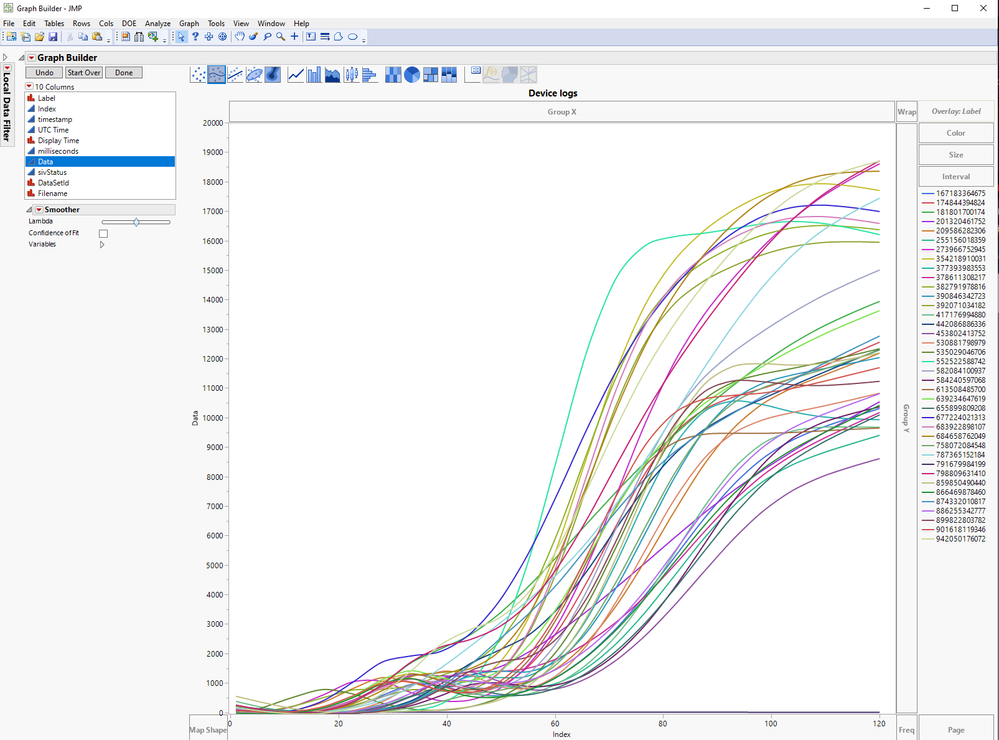
Task: Expand the Variables disclosure triangle
Action: tap(102, 244)
